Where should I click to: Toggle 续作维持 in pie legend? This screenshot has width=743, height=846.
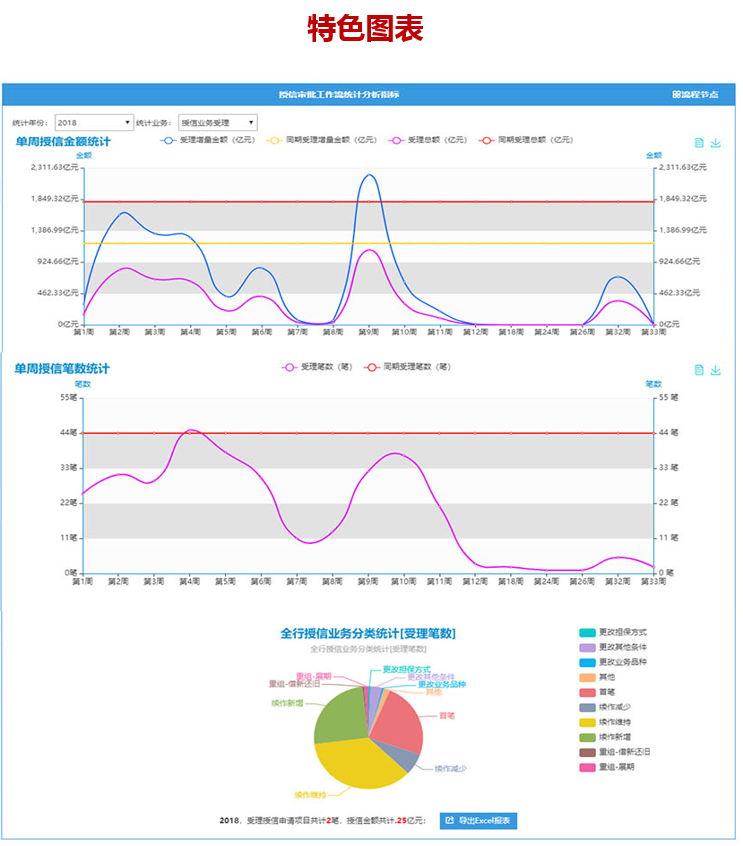pos(605,722)
